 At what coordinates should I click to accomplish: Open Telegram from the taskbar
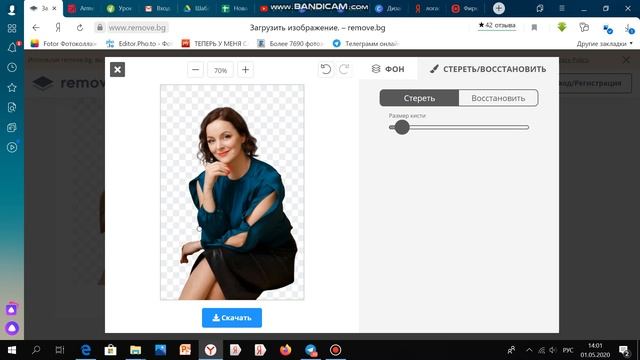click(x=311, y=350)
